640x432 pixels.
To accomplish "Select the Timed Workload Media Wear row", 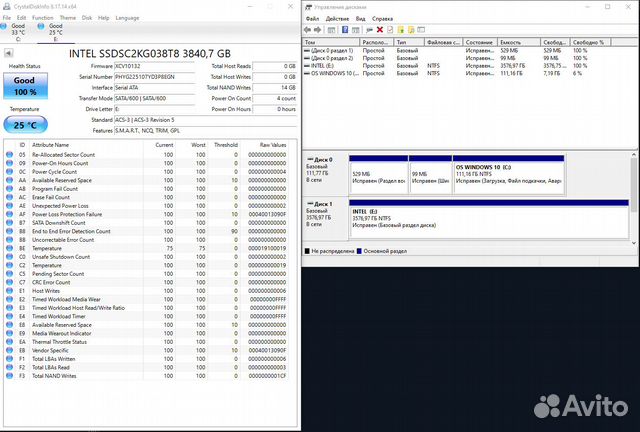I will (147, 299).
